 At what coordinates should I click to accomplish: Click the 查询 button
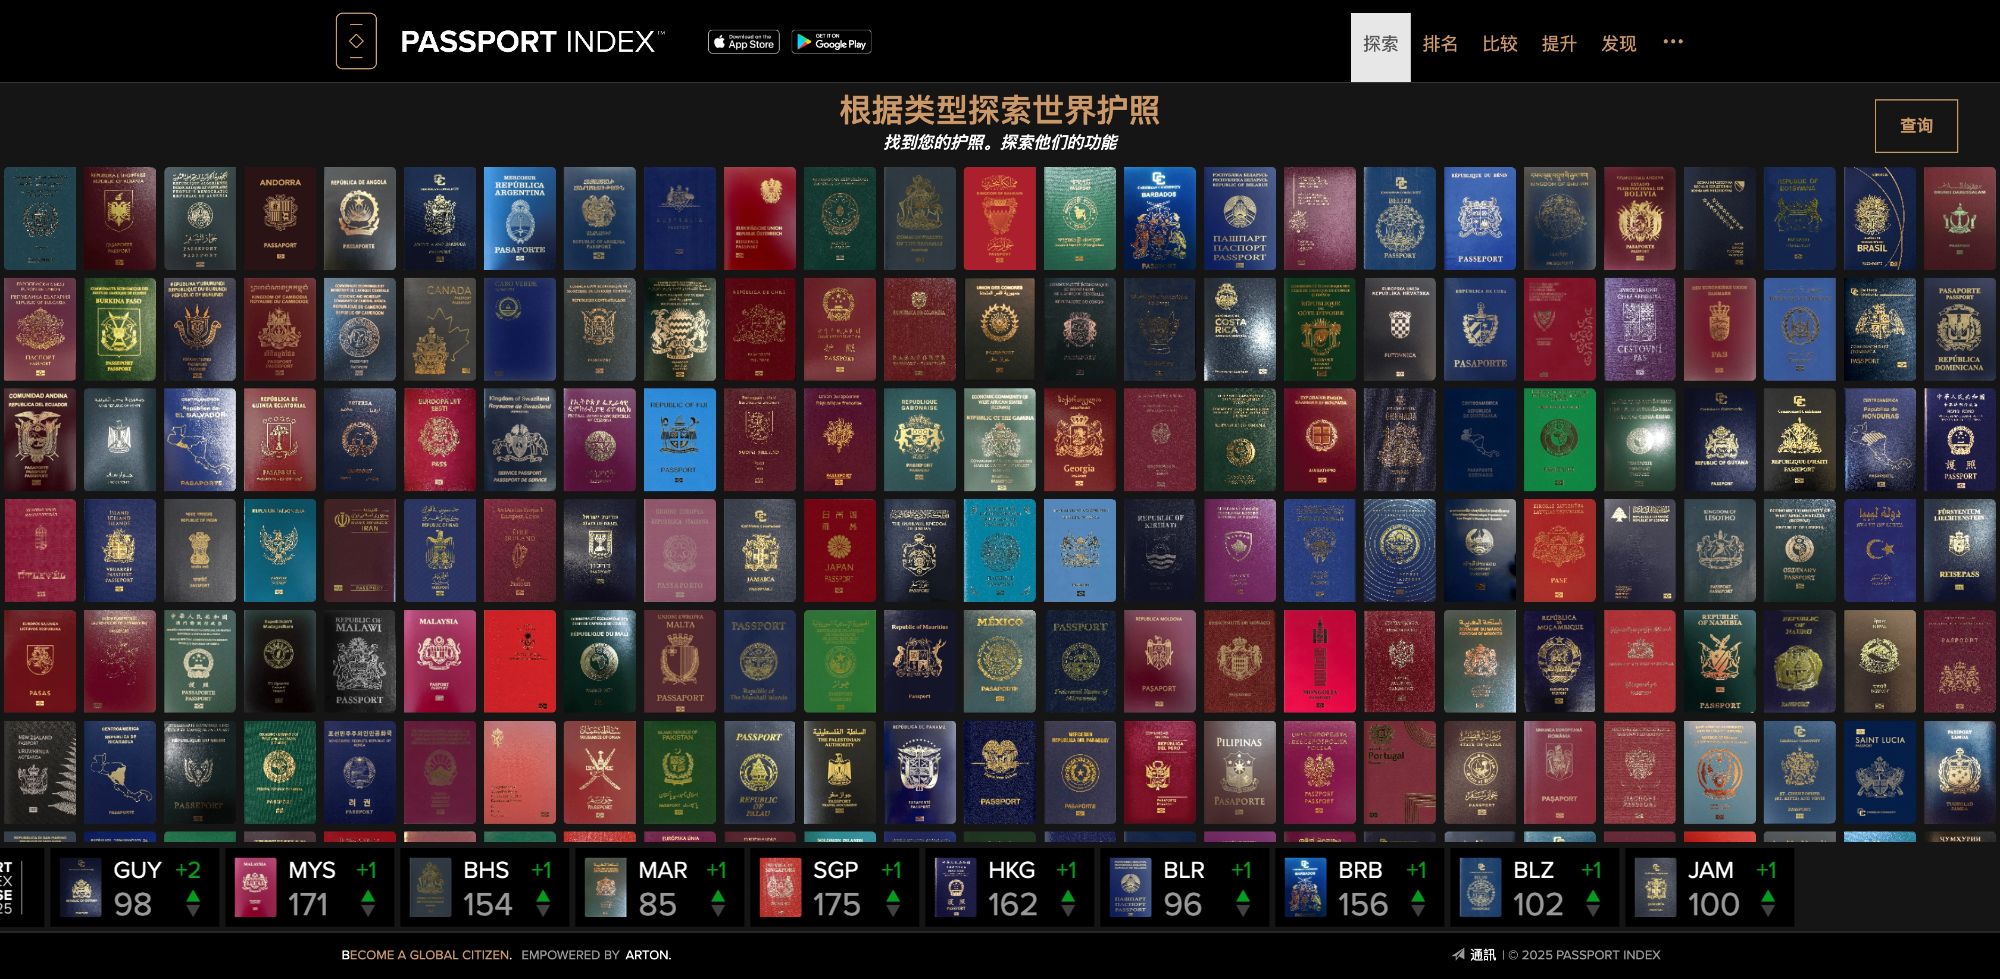point(1916,126)
